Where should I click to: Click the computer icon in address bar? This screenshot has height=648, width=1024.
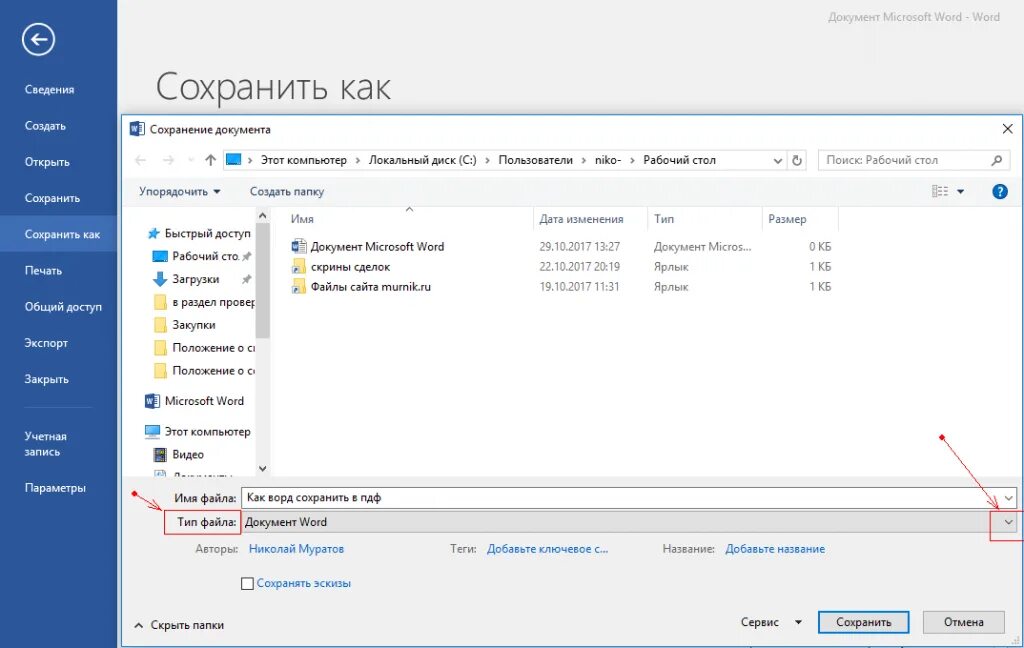click(233, 159)
